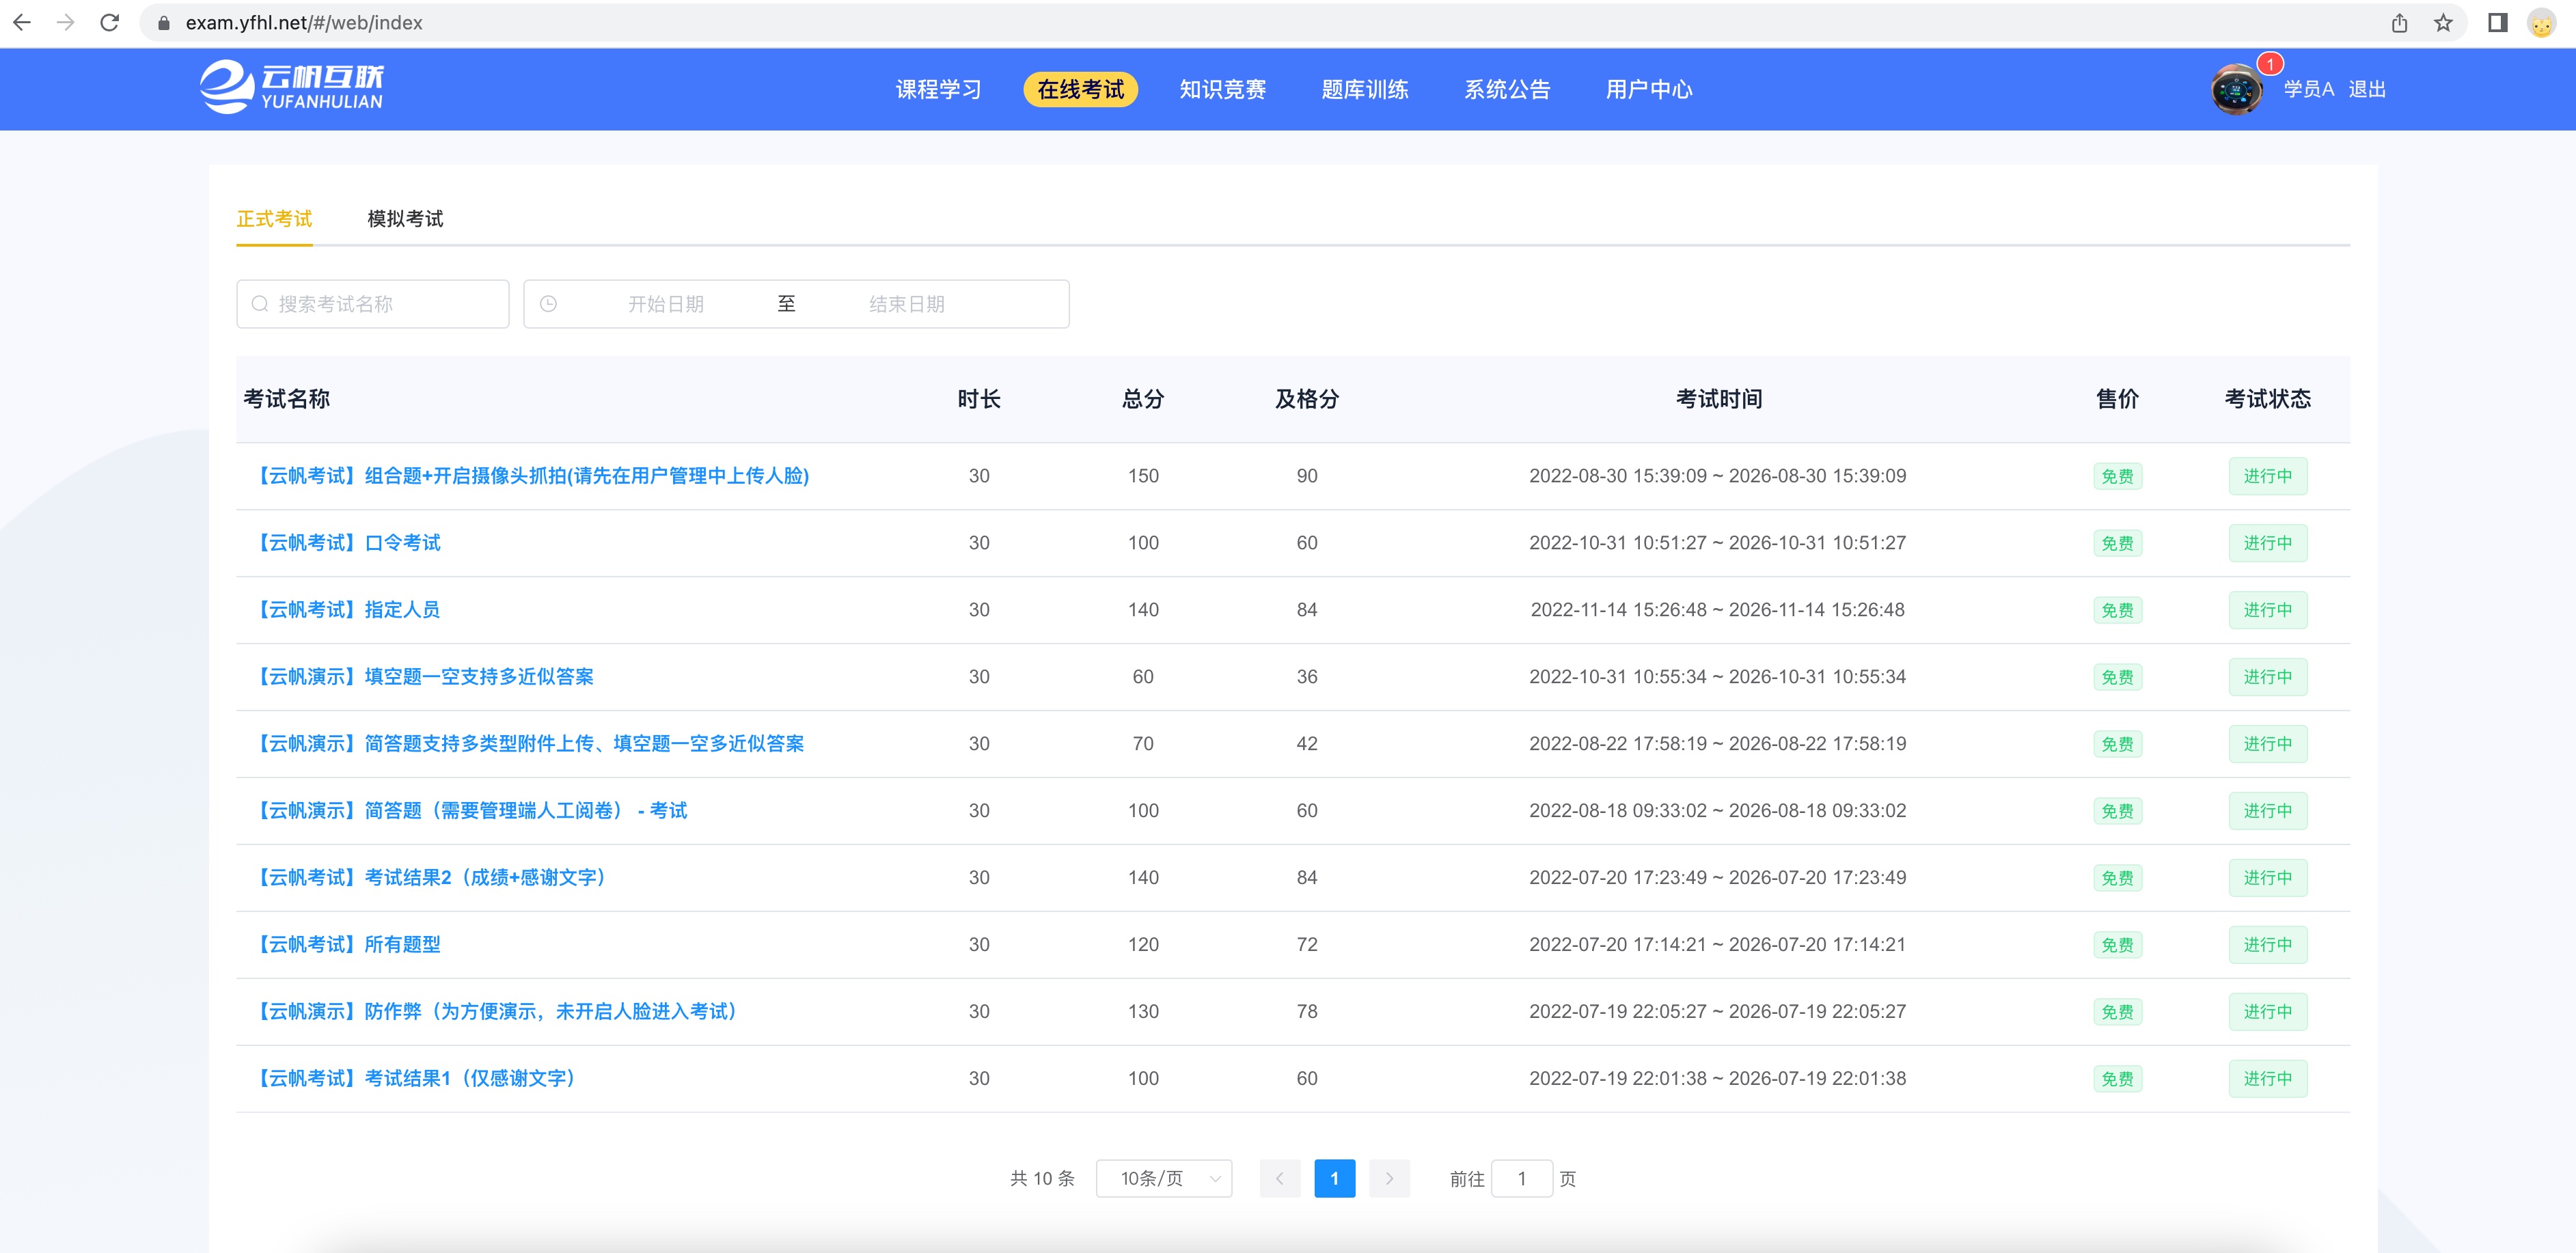
Task: Click the 及格分 column header
Action: tap(1307, 399)
